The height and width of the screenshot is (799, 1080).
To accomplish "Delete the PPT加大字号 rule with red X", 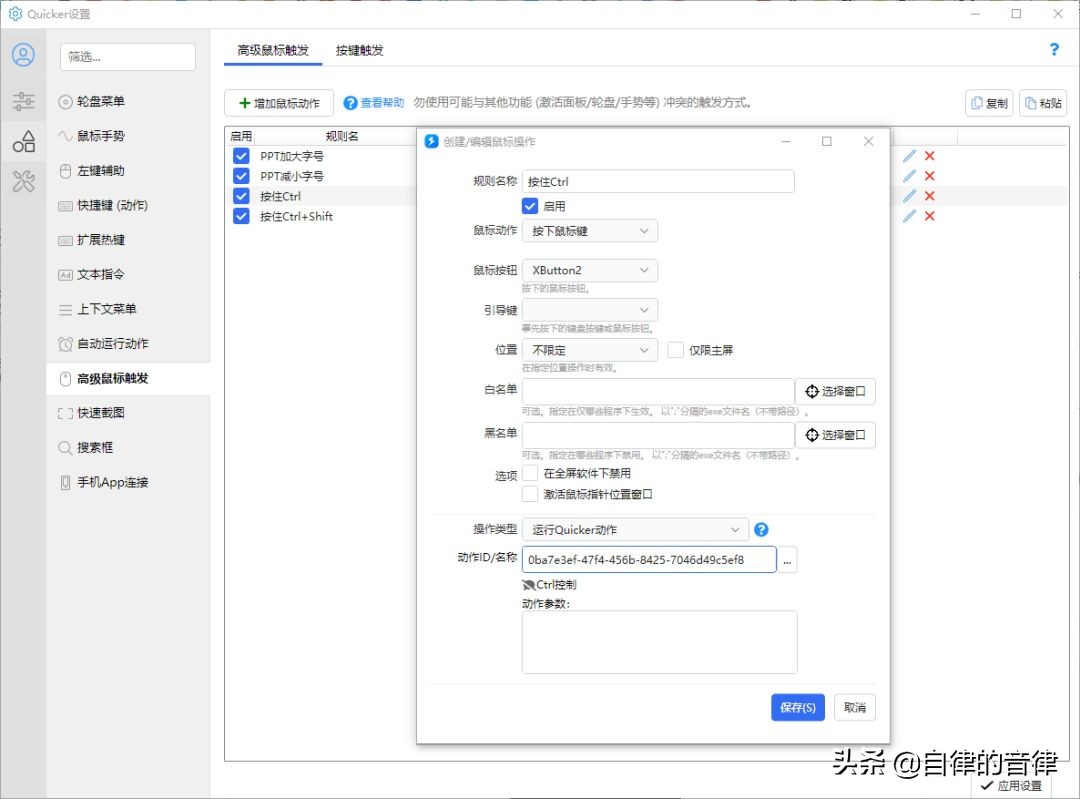I will [x=929, y=156].
